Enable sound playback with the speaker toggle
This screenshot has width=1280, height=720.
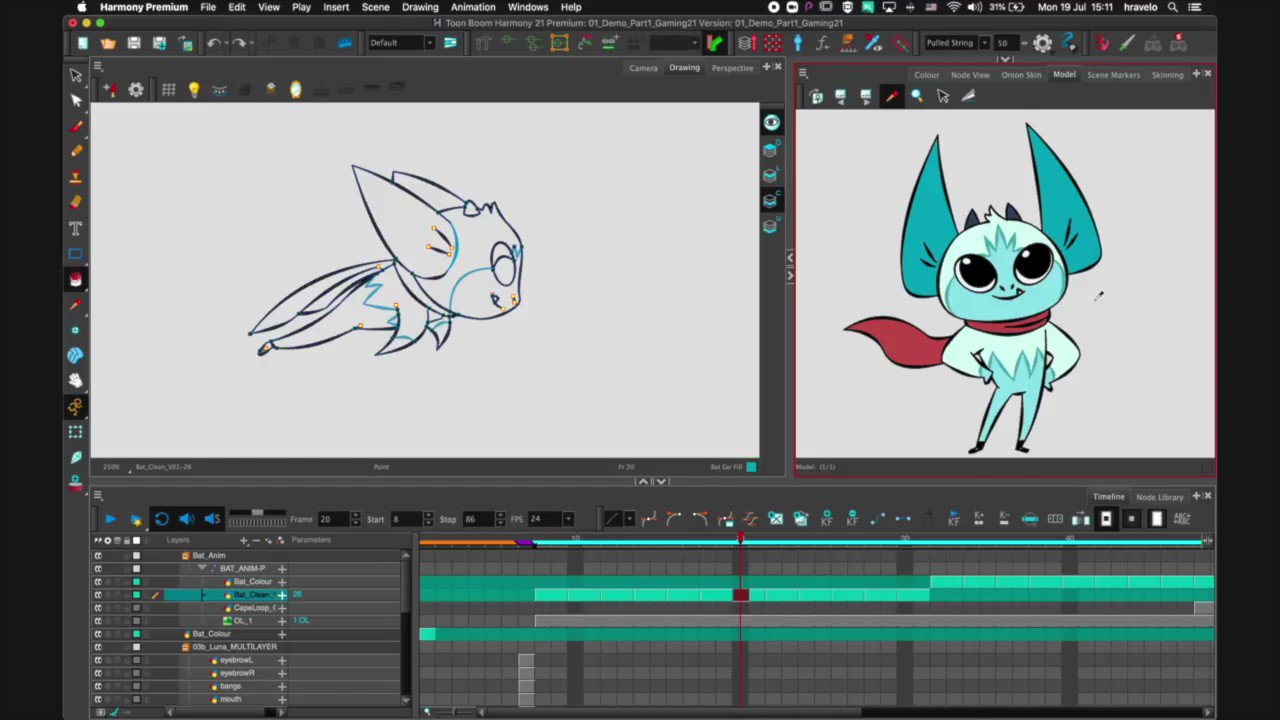point(187,518)
